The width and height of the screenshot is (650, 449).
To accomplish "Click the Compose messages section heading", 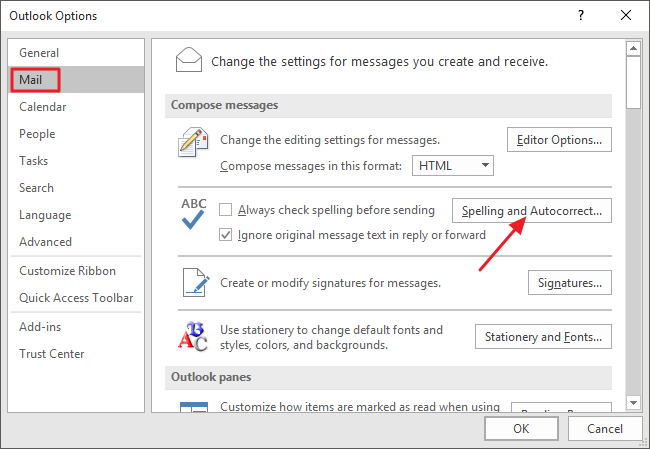I will 224,105.
